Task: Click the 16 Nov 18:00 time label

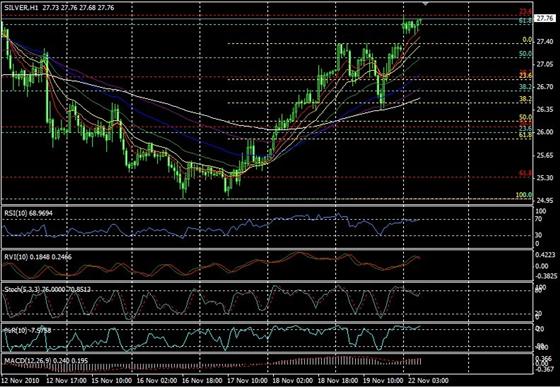Action: (202, 380)
